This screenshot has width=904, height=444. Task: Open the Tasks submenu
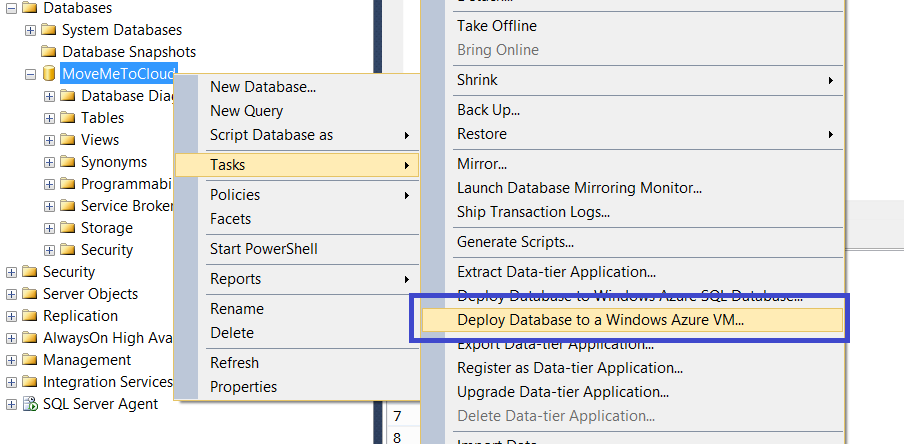click(296, 165)
